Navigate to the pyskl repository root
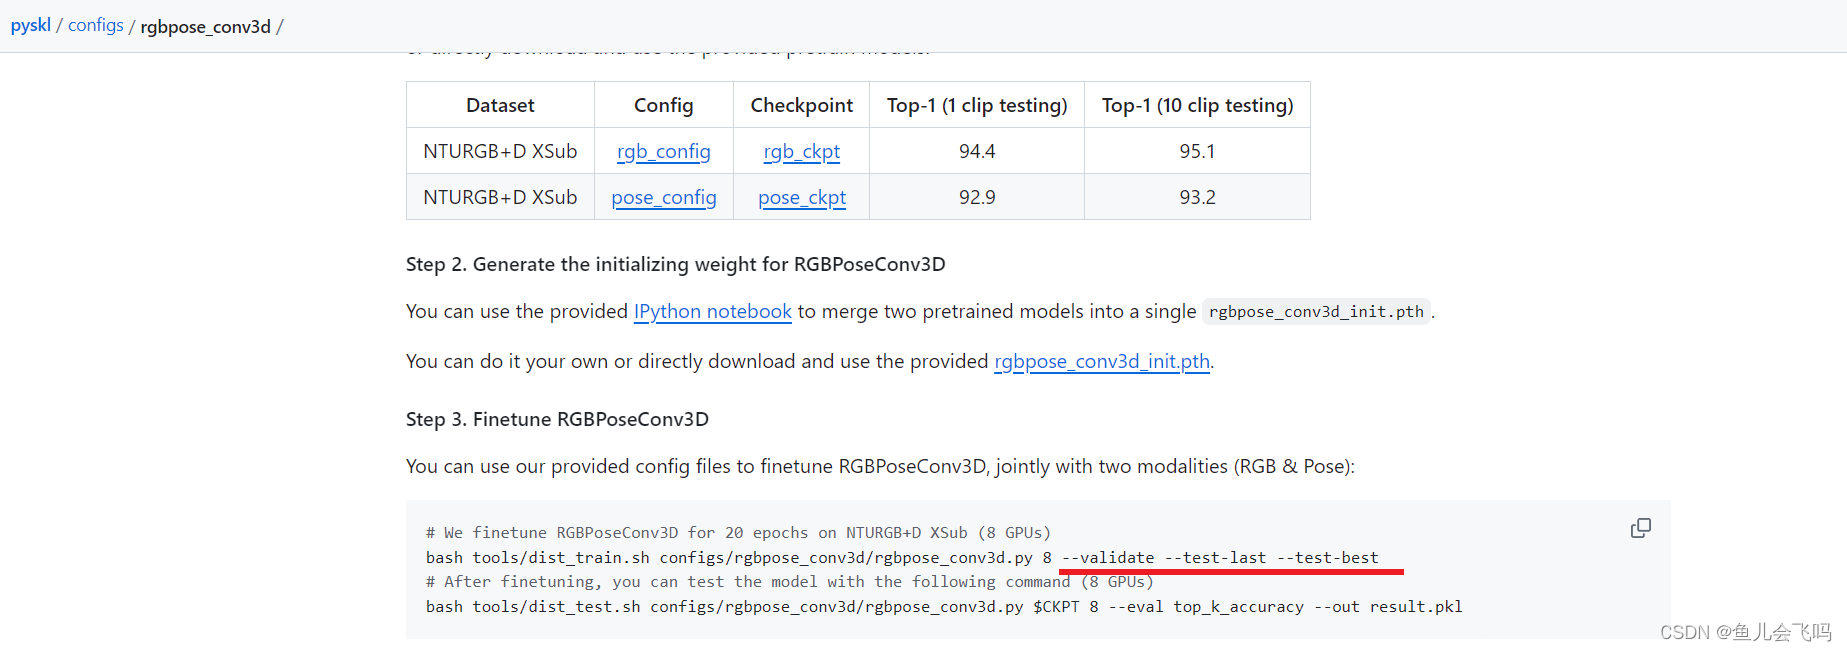The width and height of the screenshot is (1847, 651). coord(30,24)
